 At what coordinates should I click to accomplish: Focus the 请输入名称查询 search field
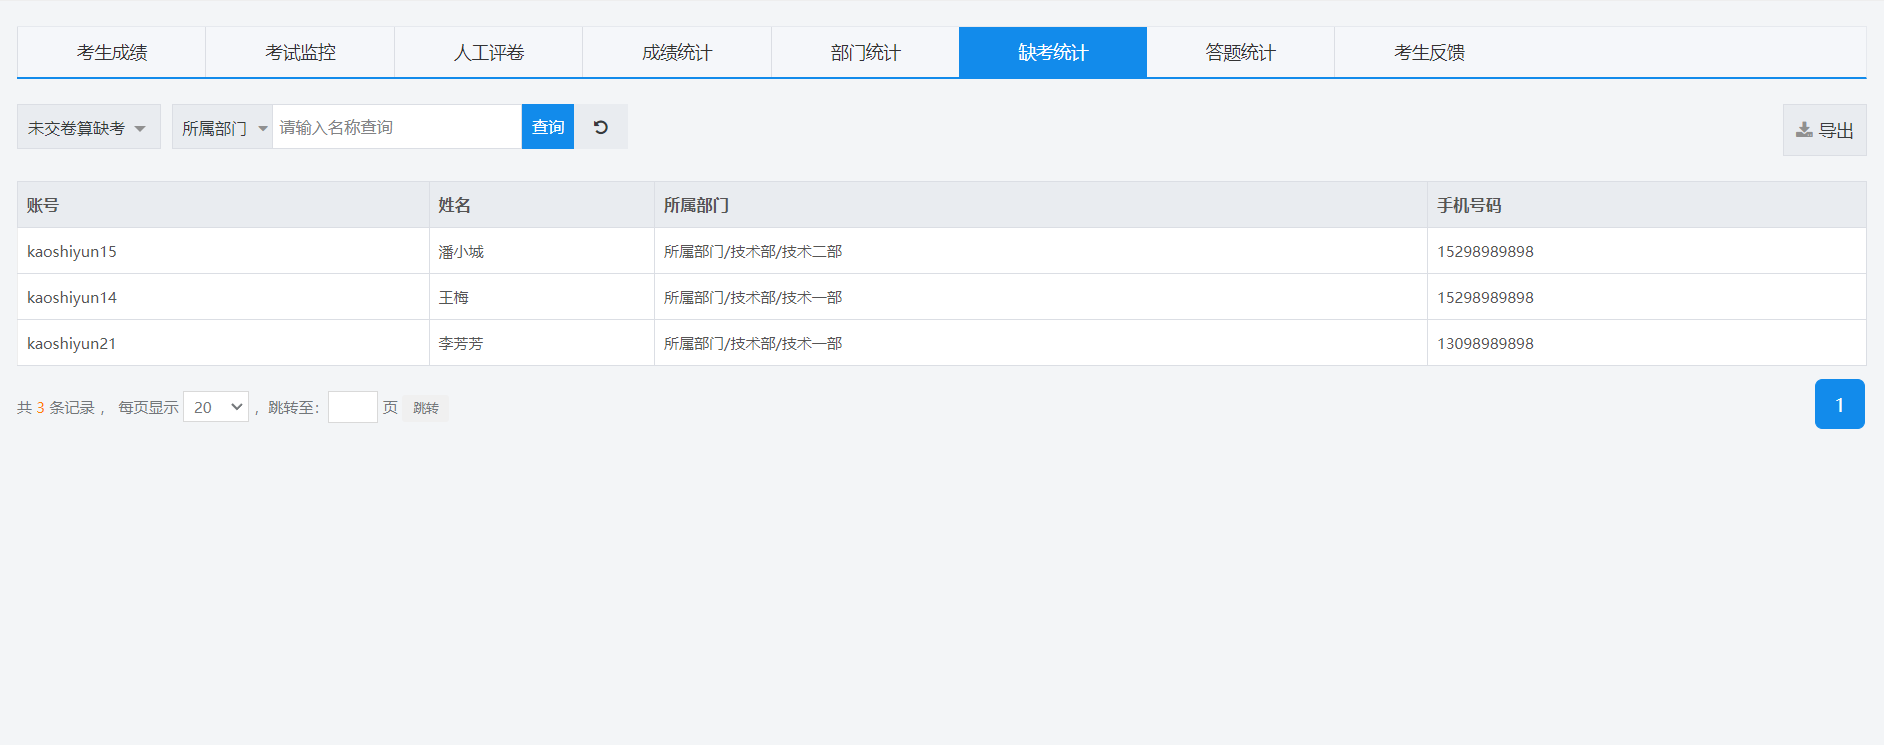396,127
